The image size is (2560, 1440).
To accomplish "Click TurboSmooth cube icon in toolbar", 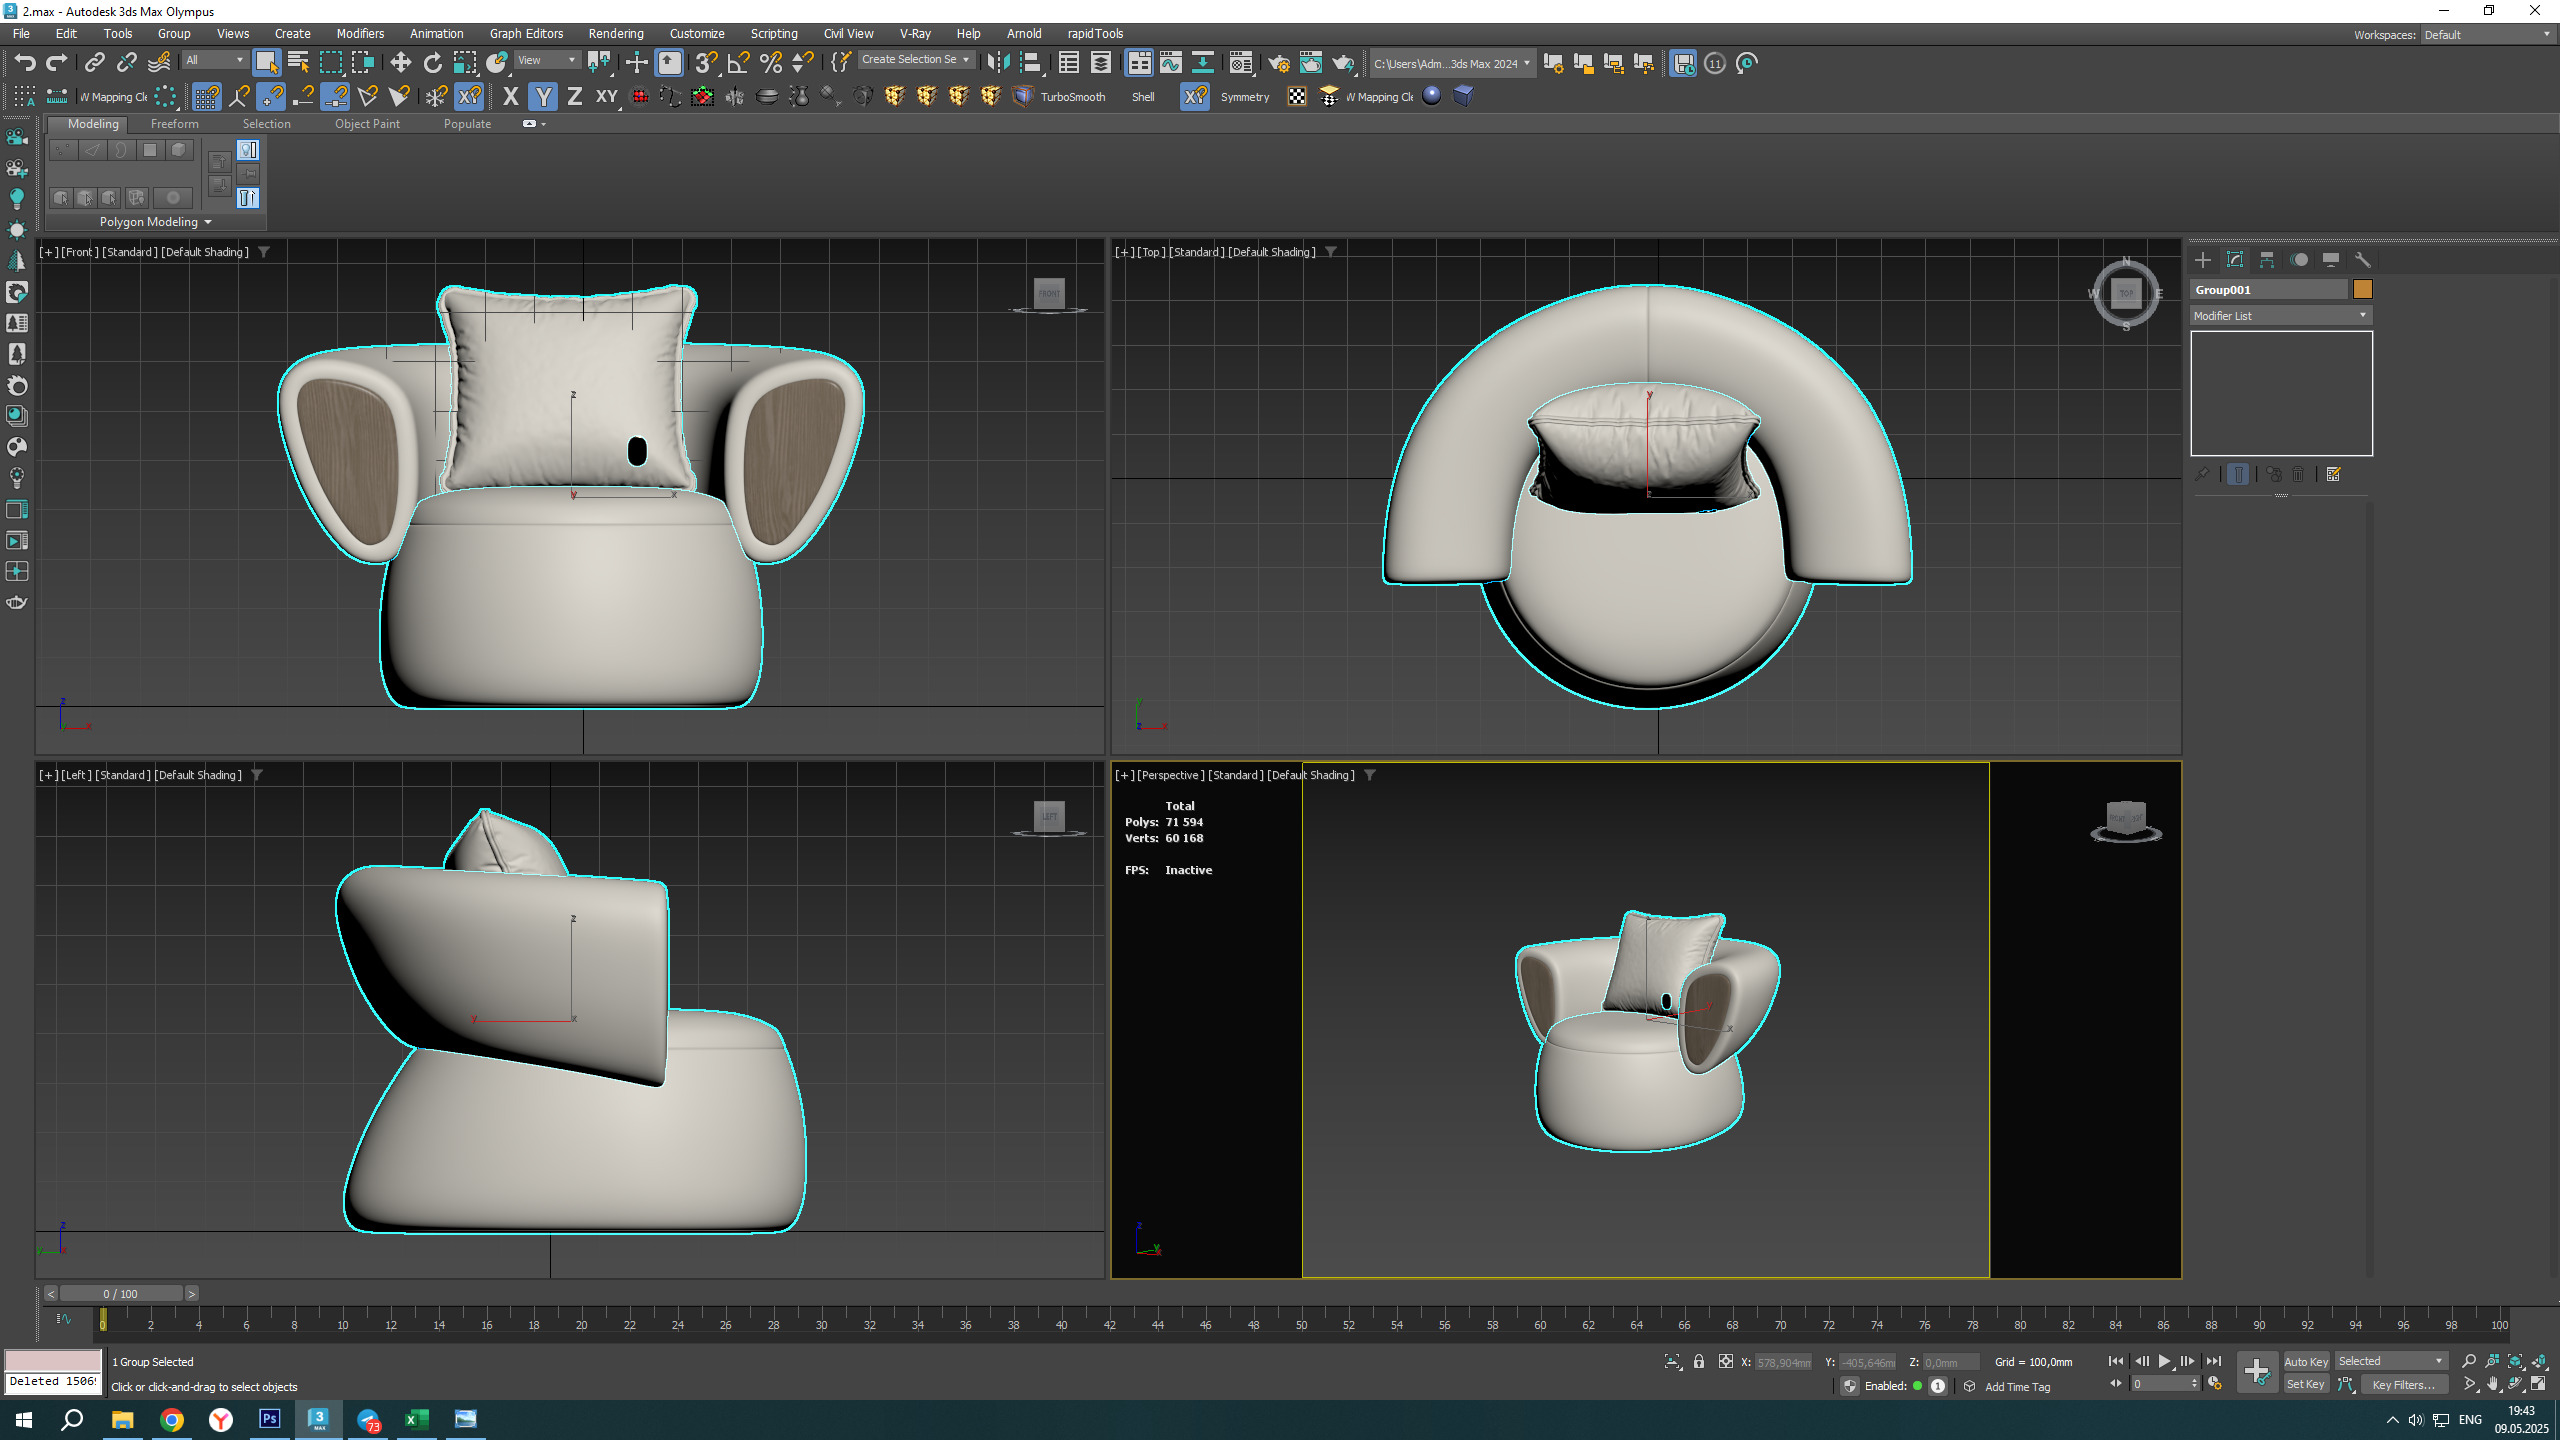I will [1023, 96].
